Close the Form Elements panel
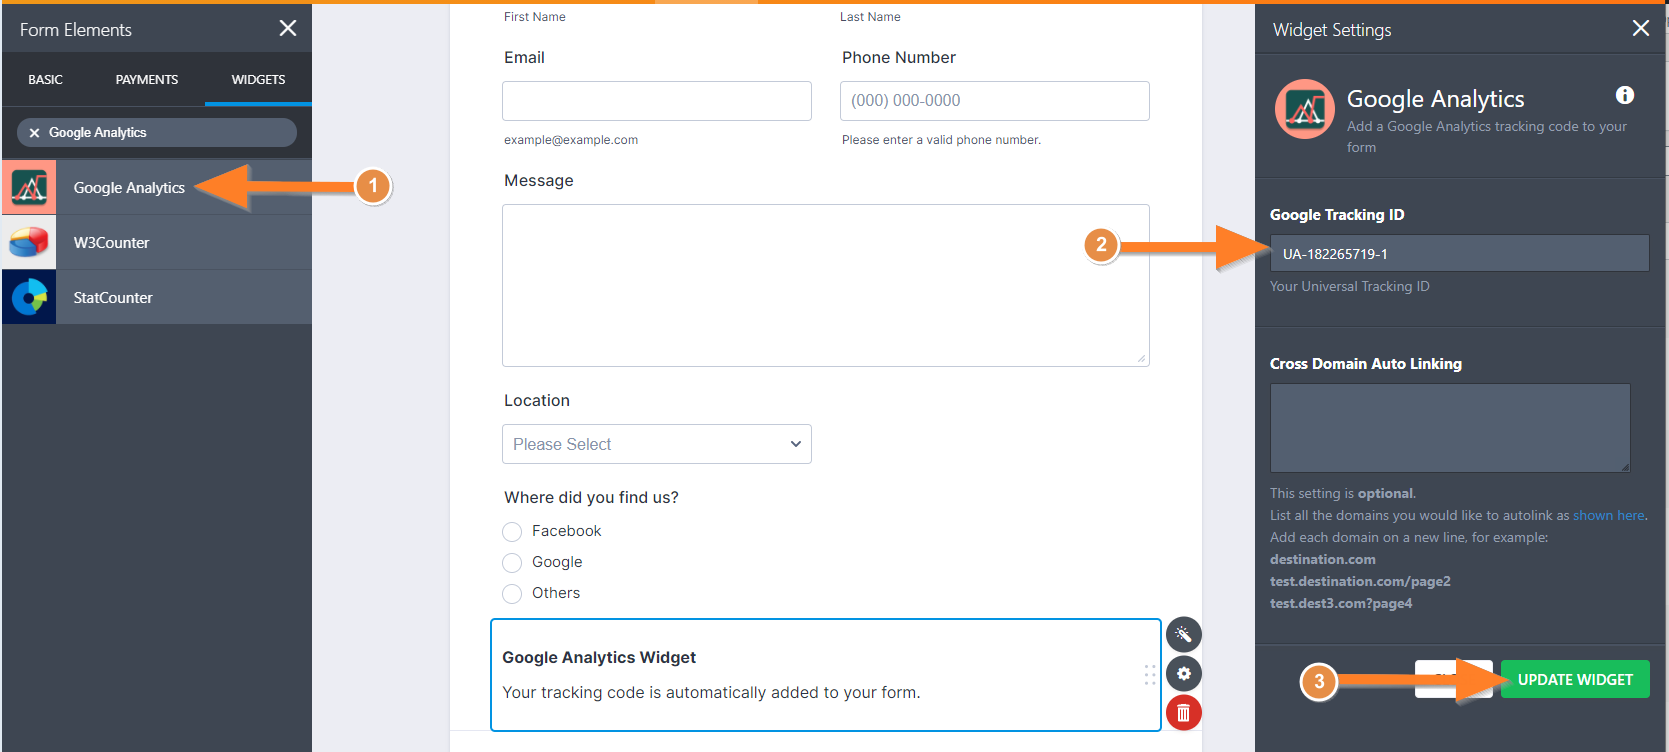 (288, 29)
